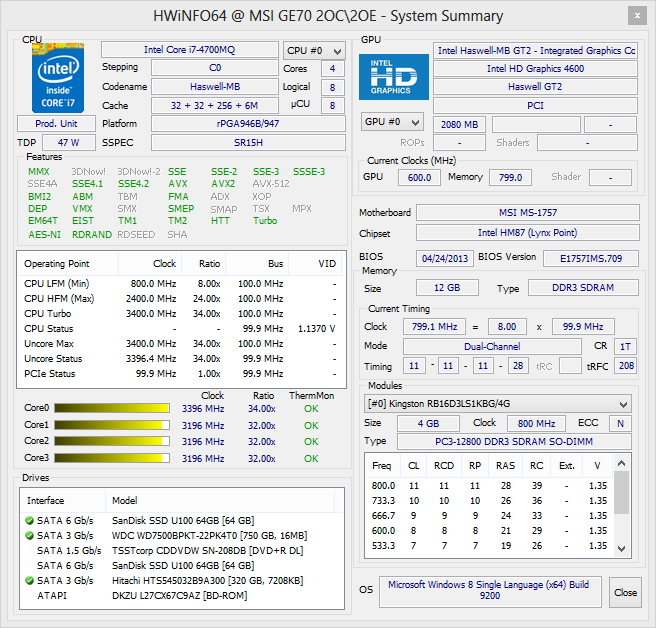Select the TSSTcorp CDDVDW SN-208DB drive row
Image resolution: width=656 pixels, height=628 pixels.
(182, 551)
